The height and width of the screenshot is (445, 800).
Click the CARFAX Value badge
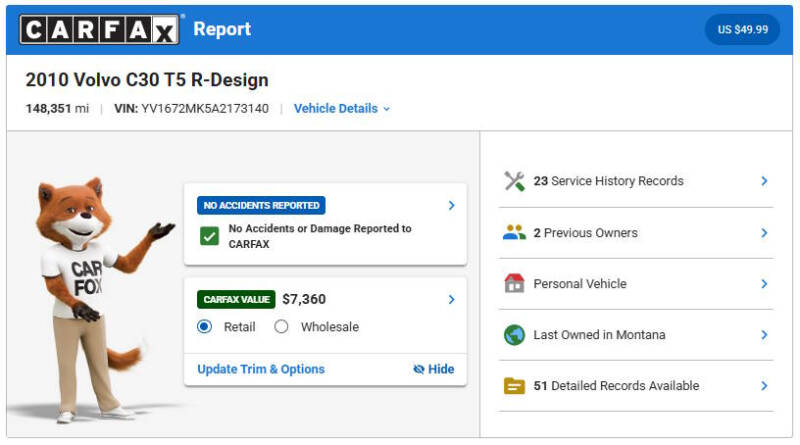236,300
